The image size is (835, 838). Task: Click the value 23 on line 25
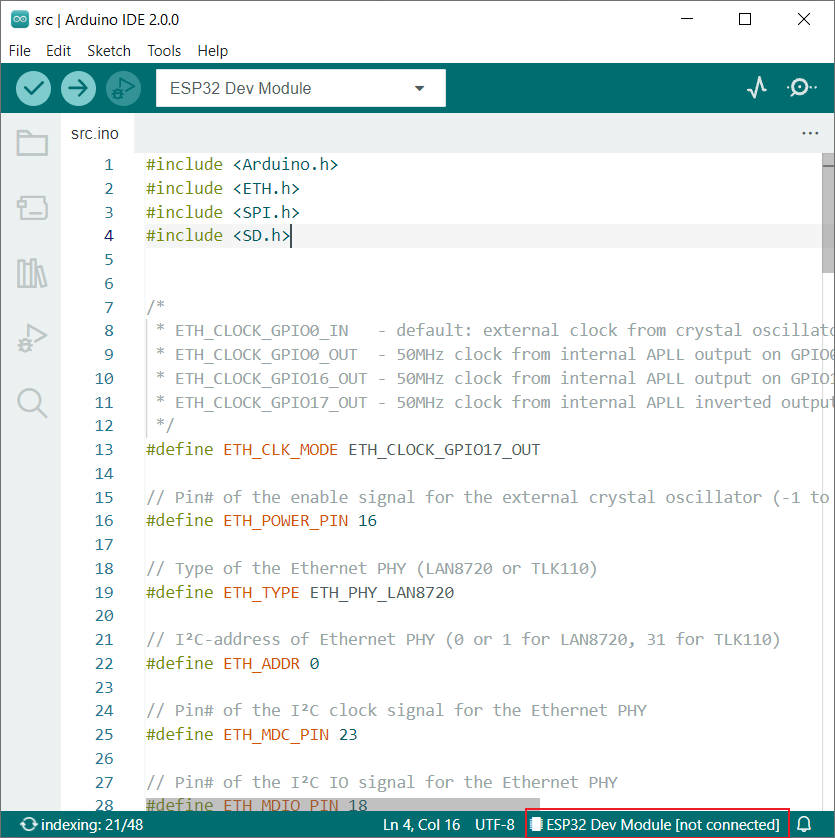348,735
